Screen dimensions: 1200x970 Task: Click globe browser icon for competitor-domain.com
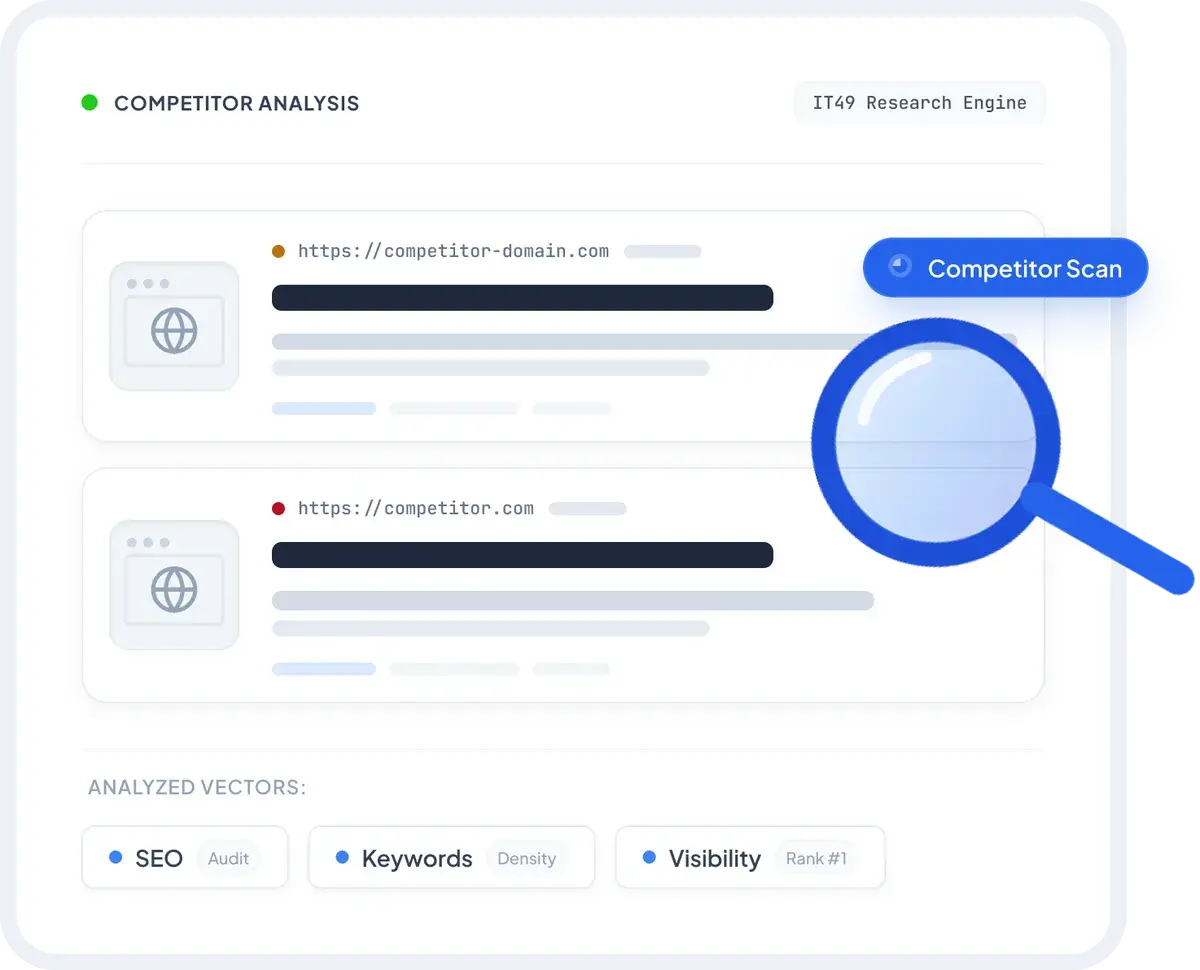pos(174,326)
